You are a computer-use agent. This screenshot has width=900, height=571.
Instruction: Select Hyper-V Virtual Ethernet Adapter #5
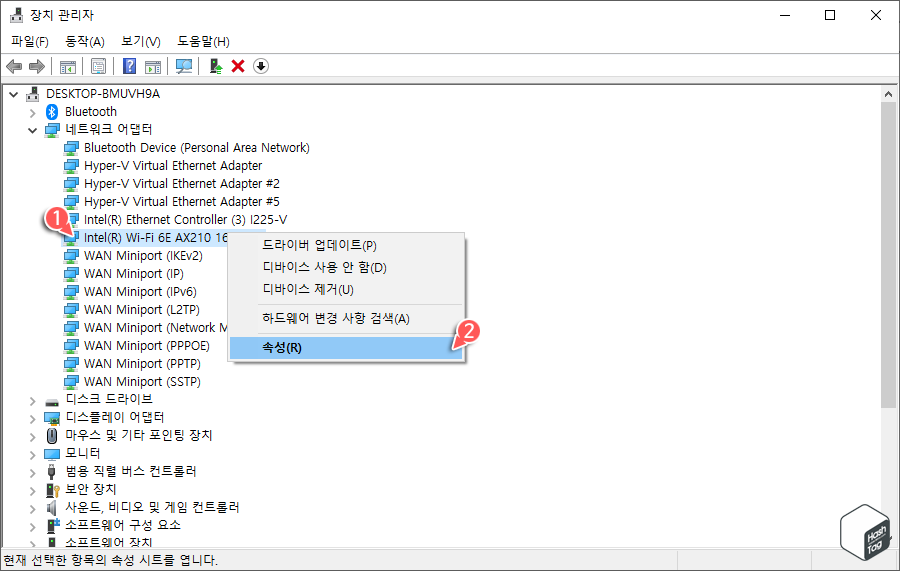coord(181,202)
